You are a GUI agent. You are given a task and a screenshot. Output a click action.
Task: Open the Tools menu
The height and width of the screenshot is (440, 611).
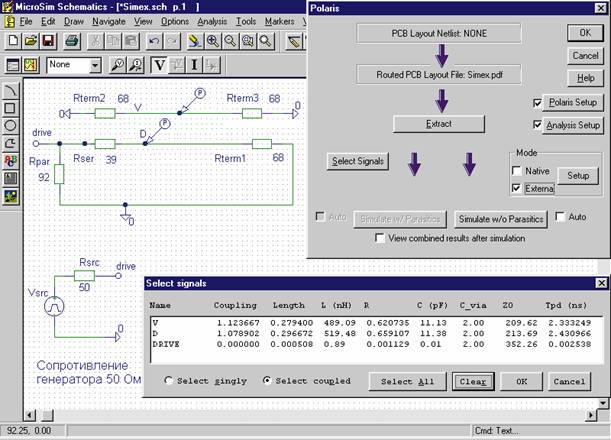tap(246, 21)
